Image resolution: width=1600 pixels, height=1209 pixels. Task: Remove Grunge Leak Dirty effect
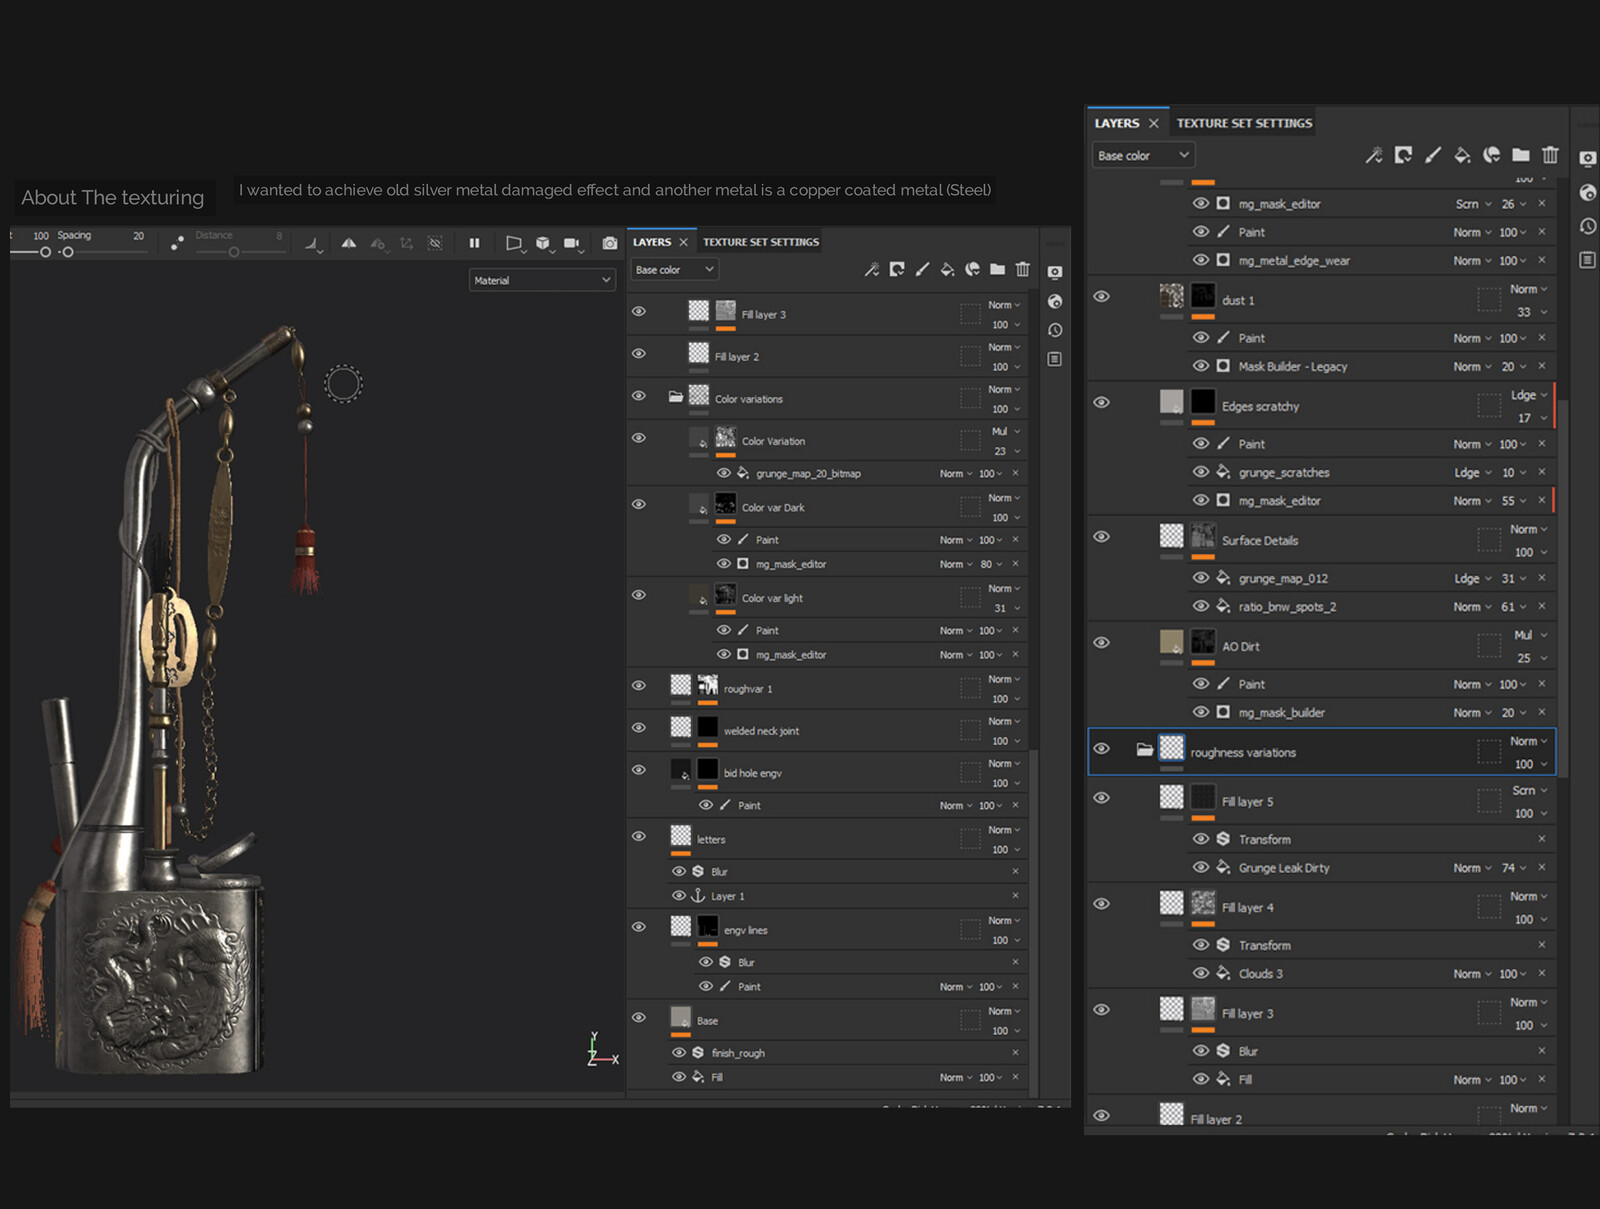coord(1542,868)
